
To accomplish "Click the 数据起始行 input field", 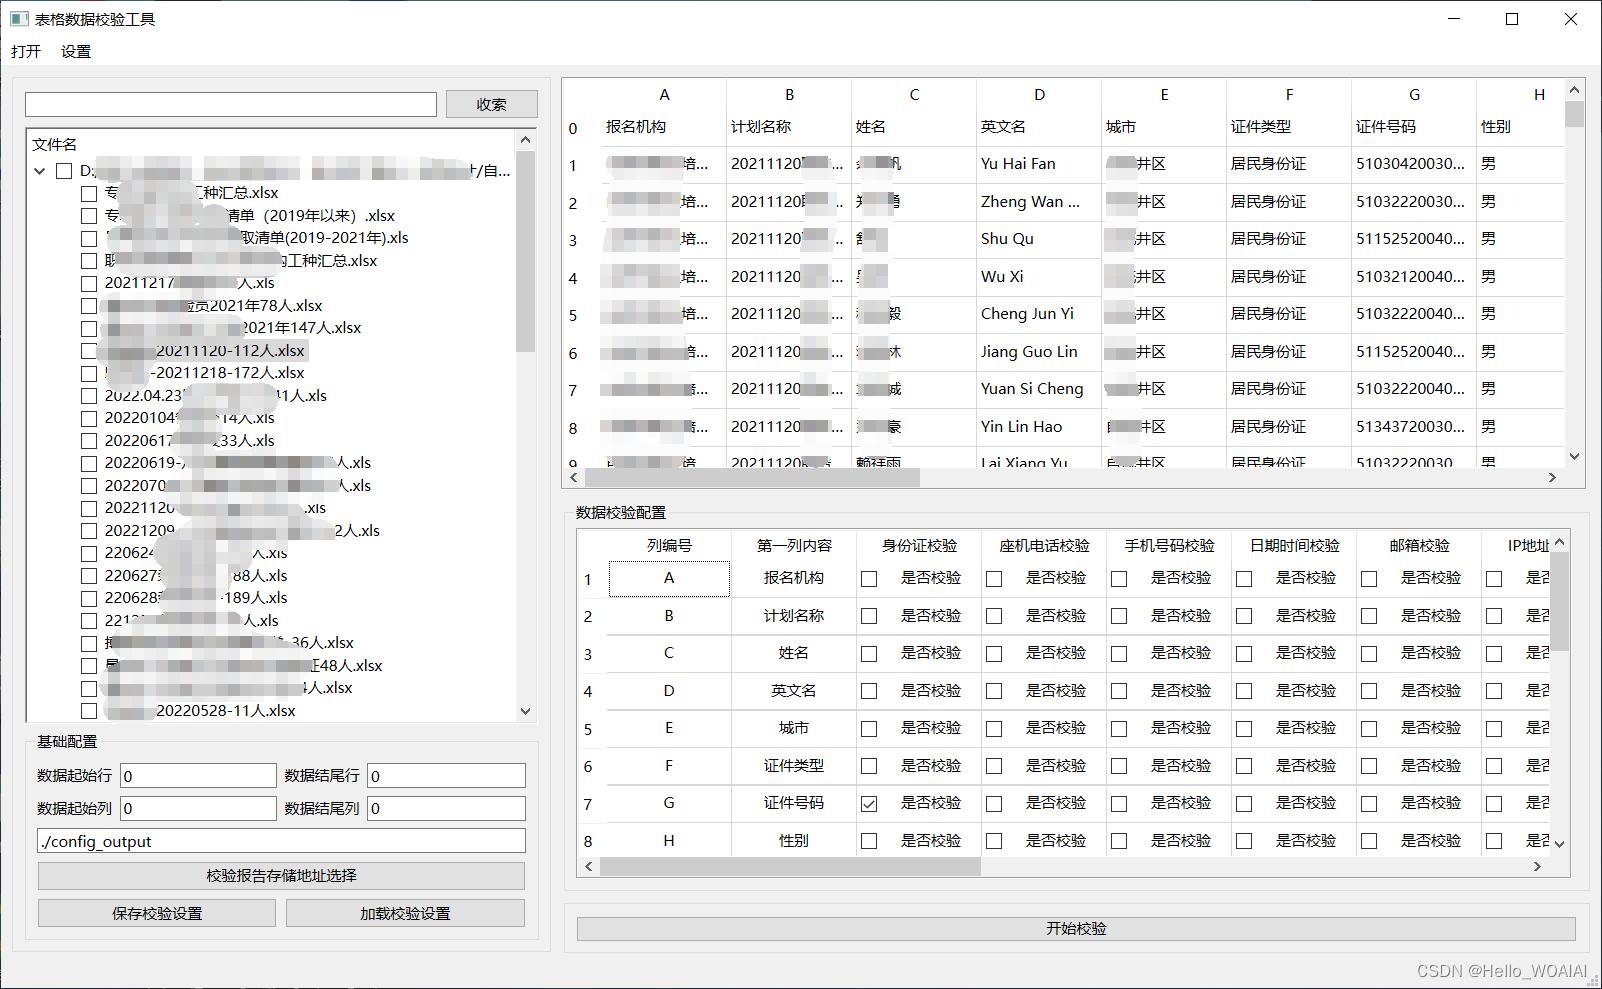I will pos(197,775).
